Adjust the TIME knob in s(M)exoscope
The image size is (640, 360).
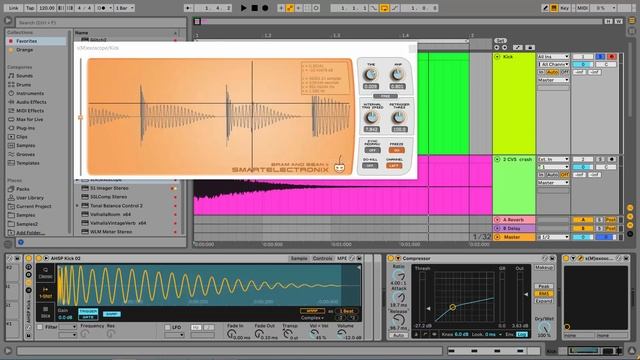click(x=371, y=75)
